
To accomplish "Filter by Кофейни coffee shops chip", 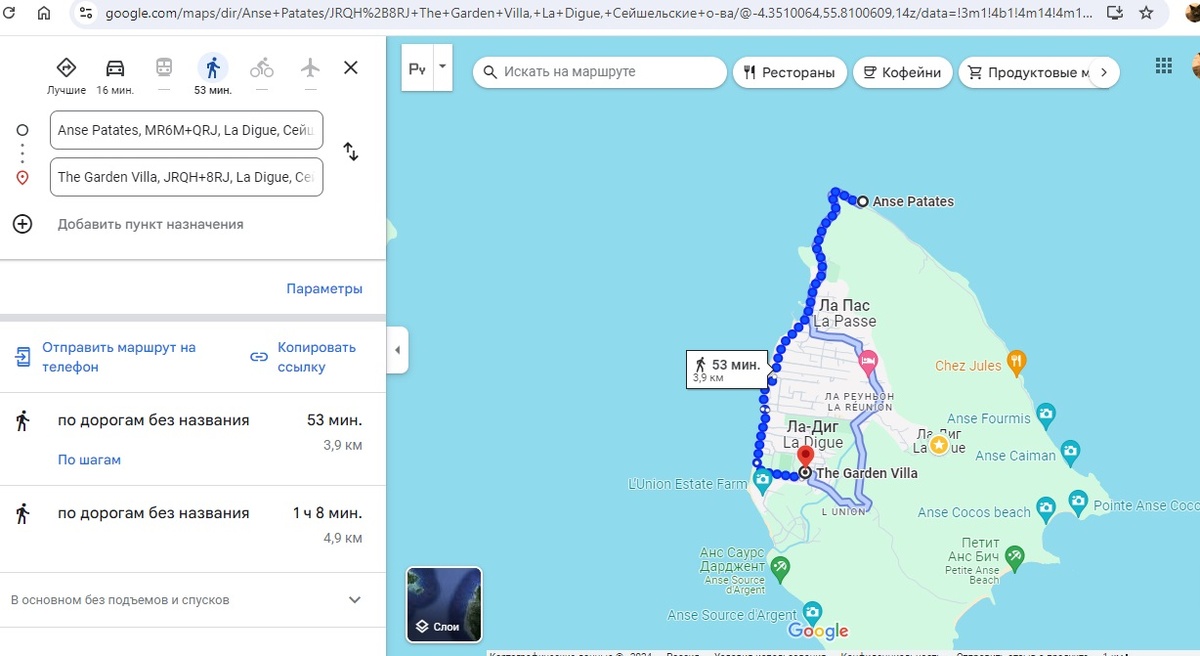I will click(902, 72).
